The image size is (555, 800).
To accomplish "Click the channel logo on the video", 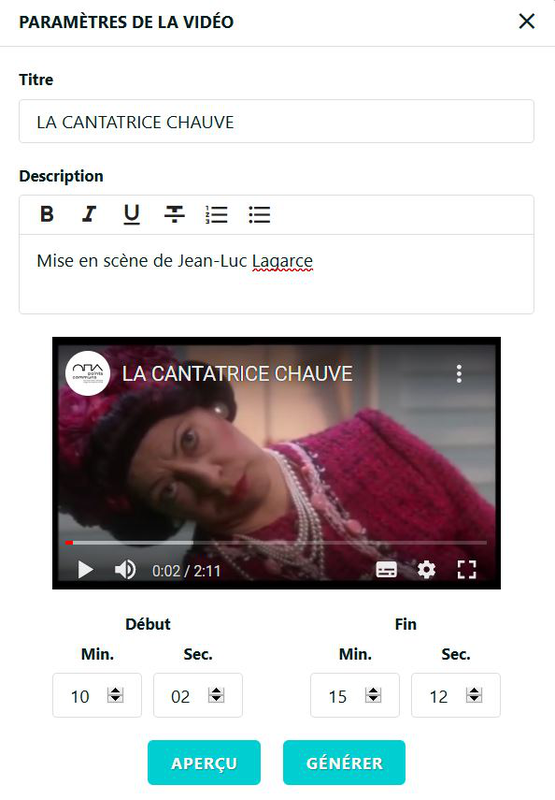I will (88, 373).
